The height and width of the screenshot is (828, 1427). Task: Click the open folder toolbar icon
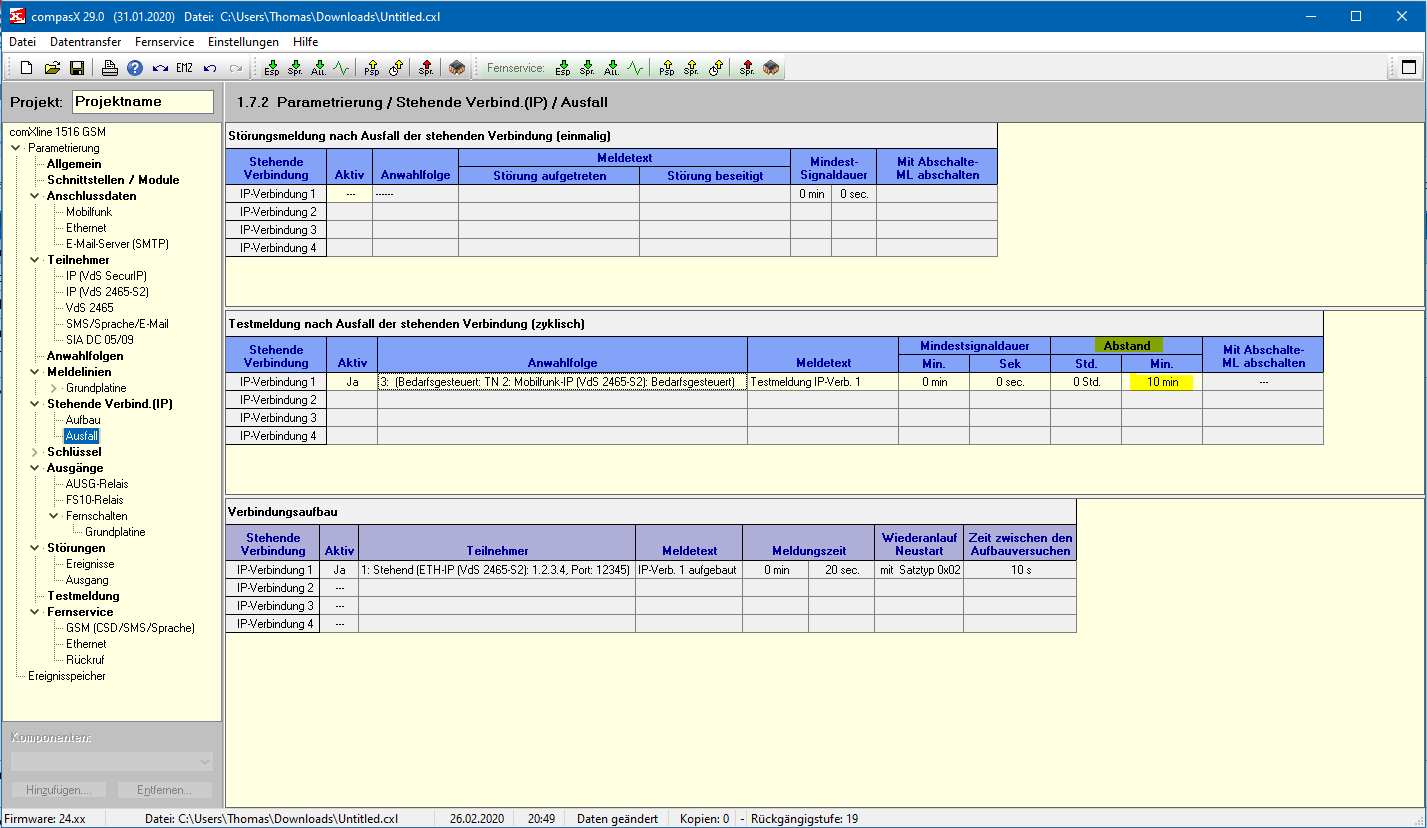pos(52,68)
